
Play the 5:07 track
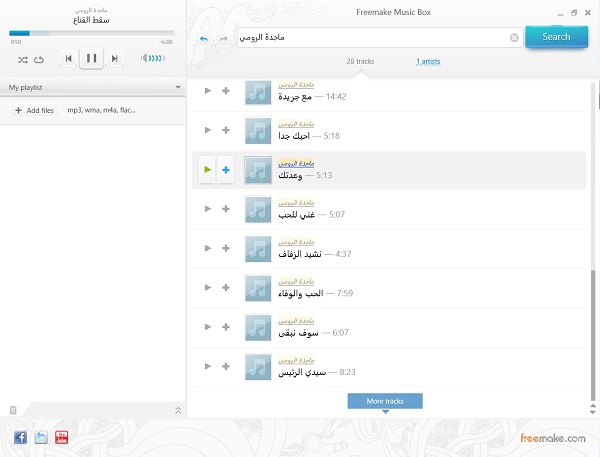pyautogui.click(x=208, y=209)
